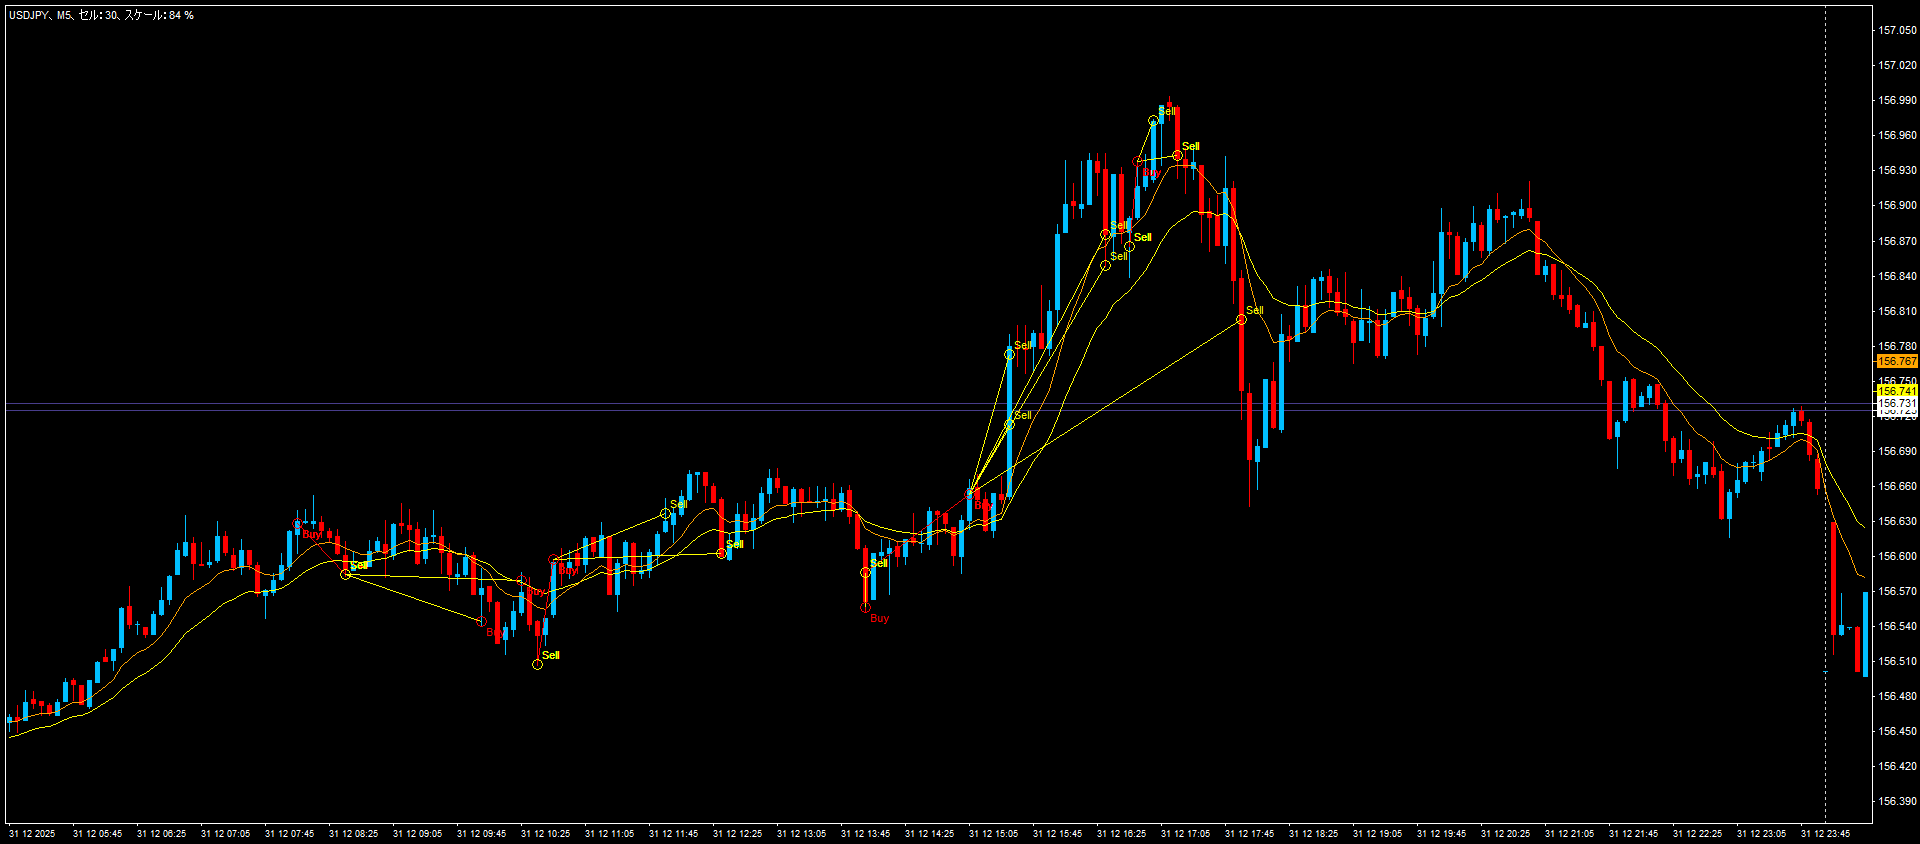
Task: Click the topmost Sell marker at the chart peak
Action: pos(1153,120)
